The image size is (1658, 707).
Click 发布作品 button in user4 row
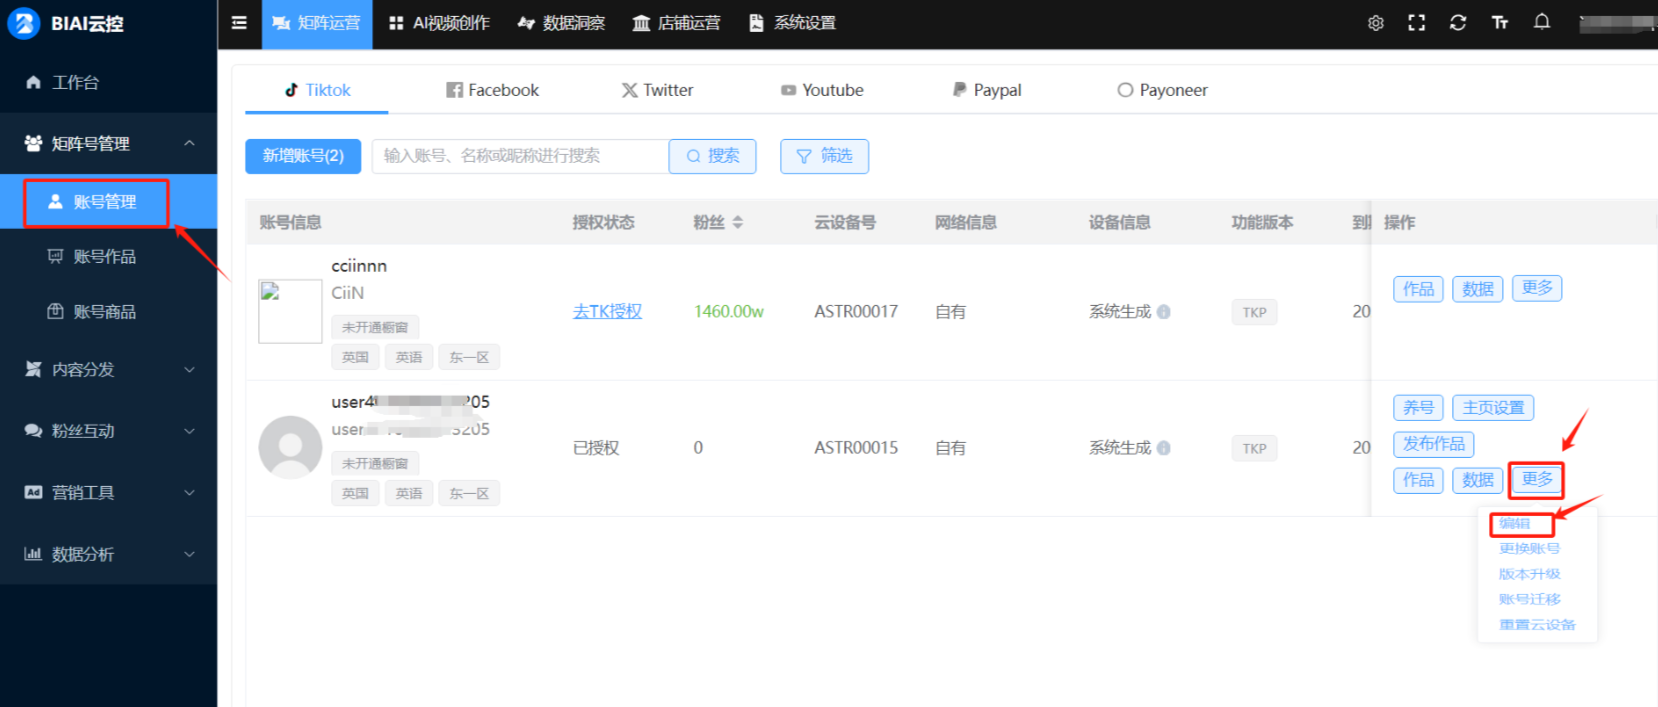pos(1433,443)
